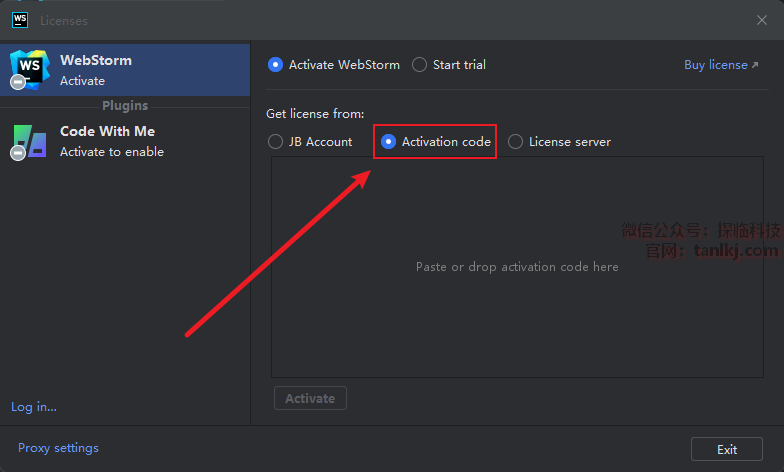Open the Proxy settings link
This screenshot has width=784, height=472.
click(58, 448)
